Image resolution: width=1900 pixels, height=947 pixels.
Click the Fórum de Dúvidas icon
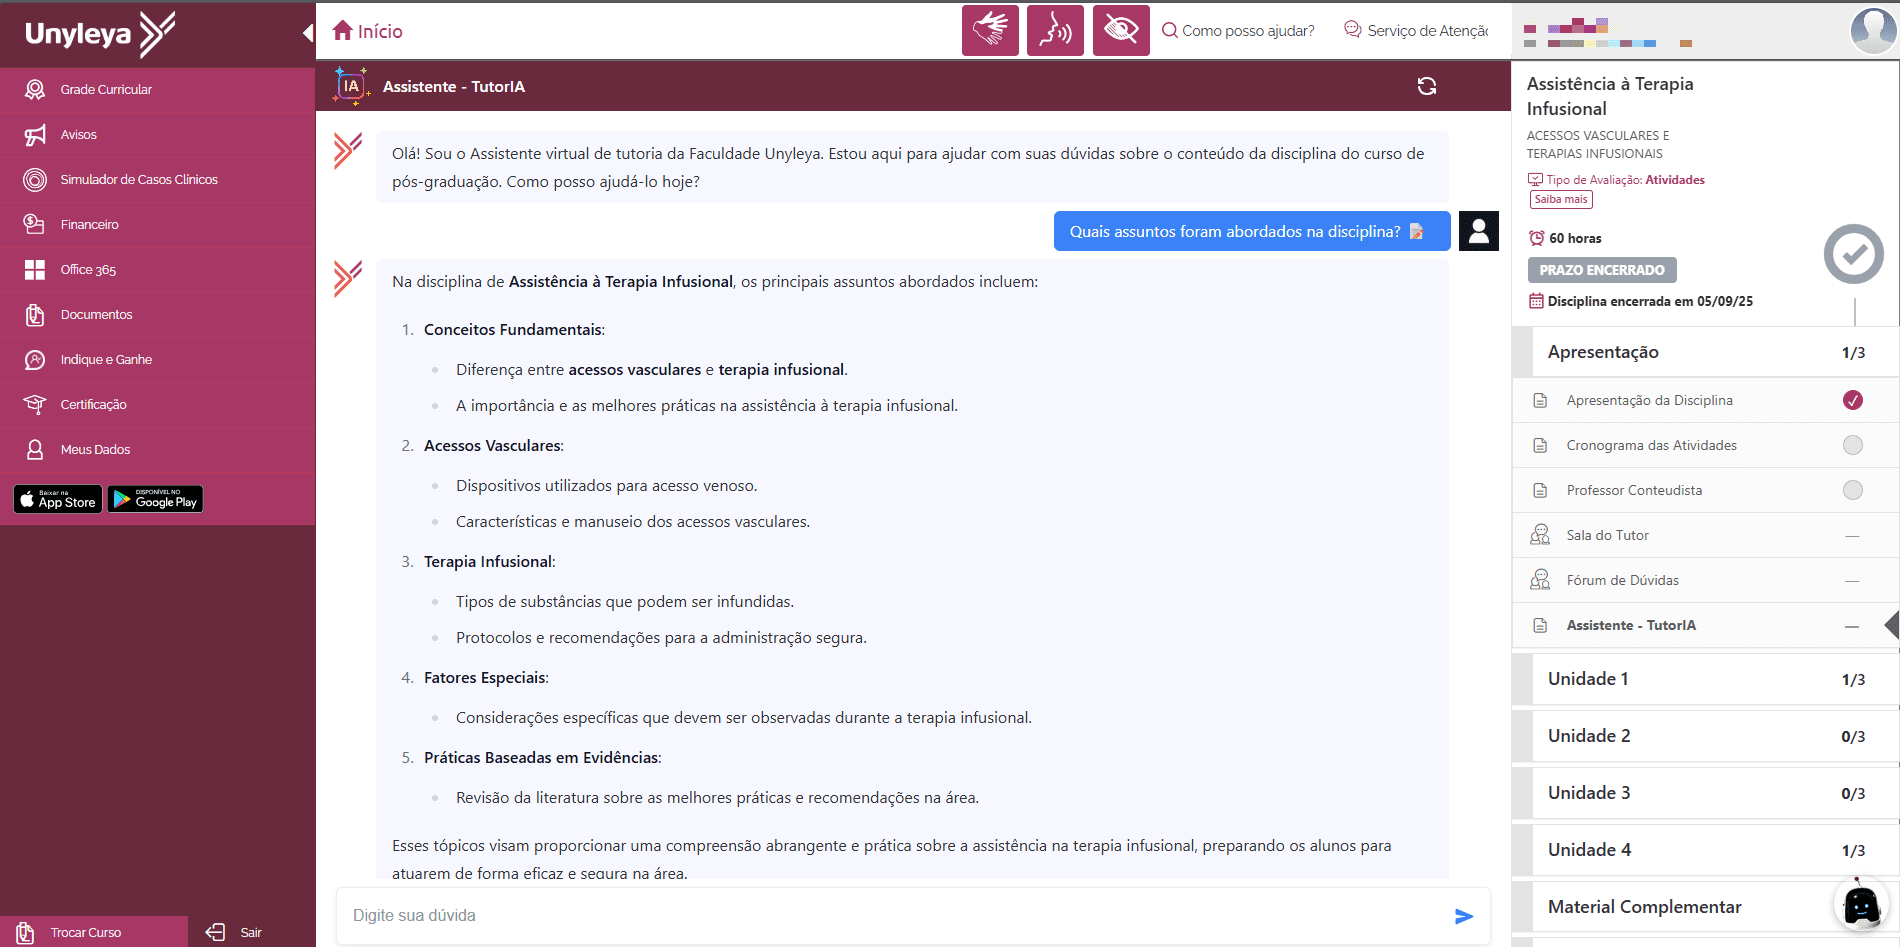pyautogui.click(x=1540, y=580)
